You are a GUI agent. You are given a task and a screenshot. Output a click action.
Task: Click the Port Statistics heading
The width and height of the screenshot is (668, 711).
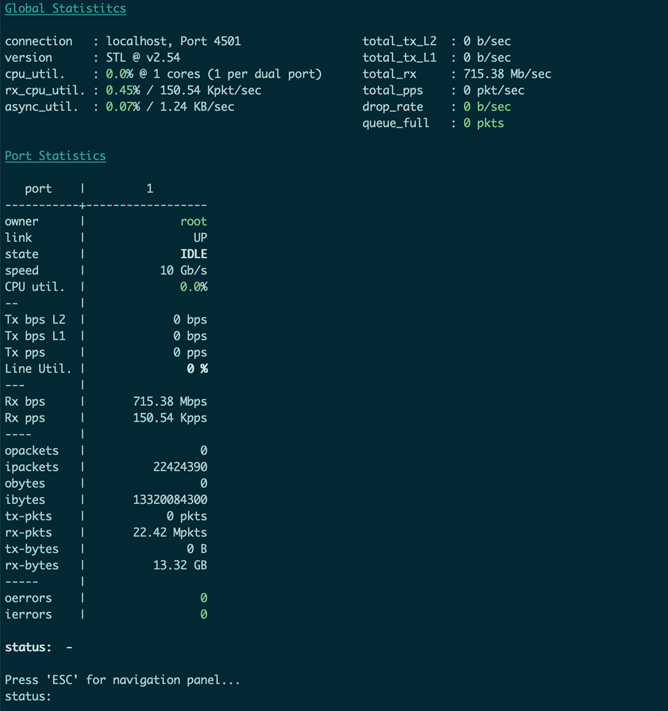[x=55, y=156]
